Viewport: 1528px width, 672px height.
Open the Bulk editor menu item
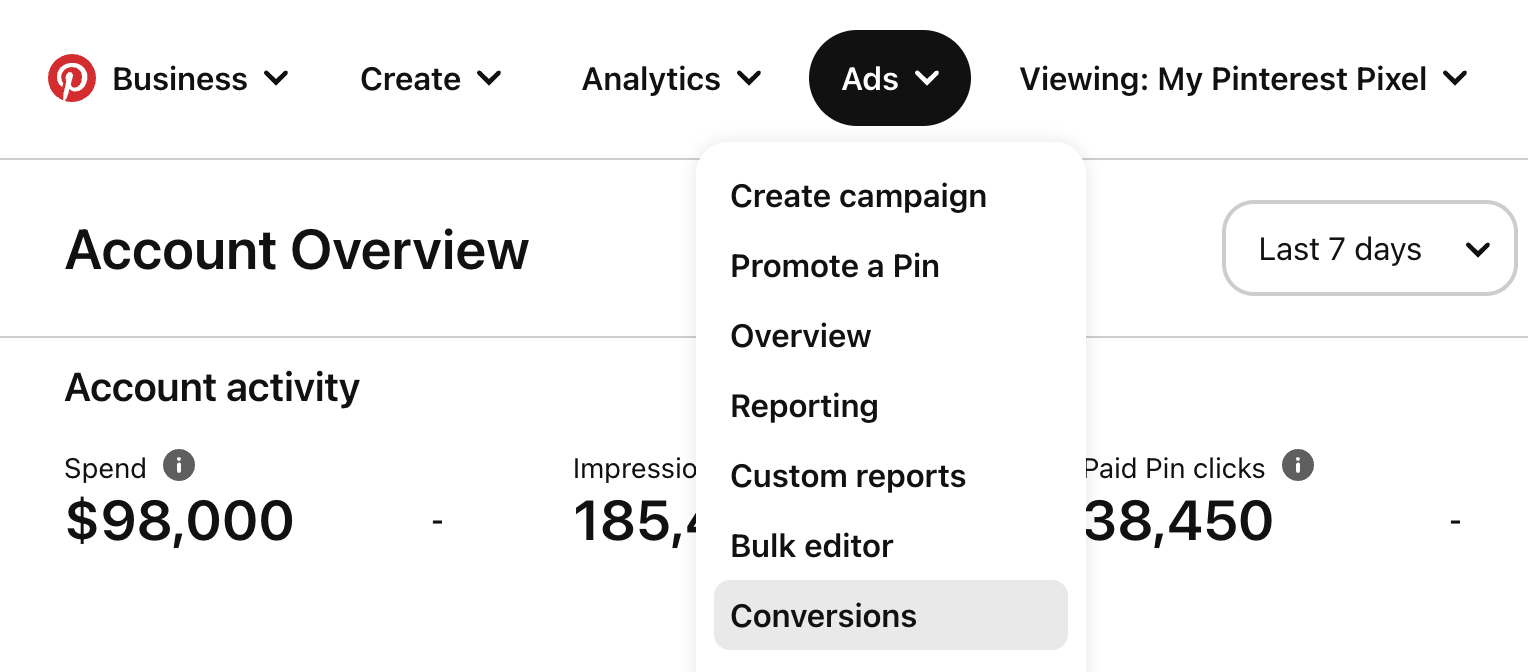click(812, 546)
